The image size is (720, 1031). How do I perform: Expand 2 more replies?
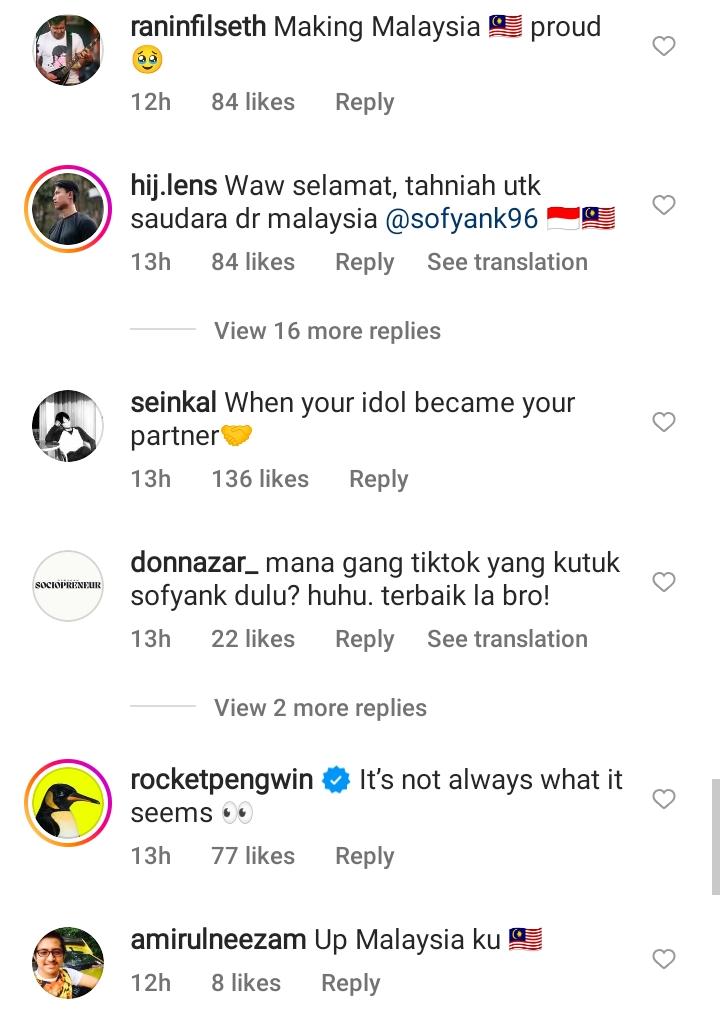320,708
